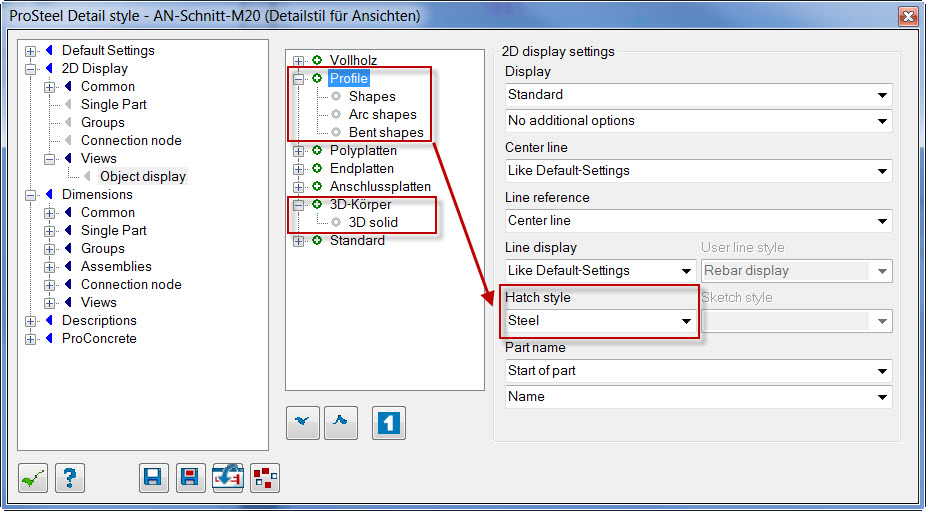The width and height of the screenshot is (926, 511).
Task: Collapse the Profile node
Action: 299,79
